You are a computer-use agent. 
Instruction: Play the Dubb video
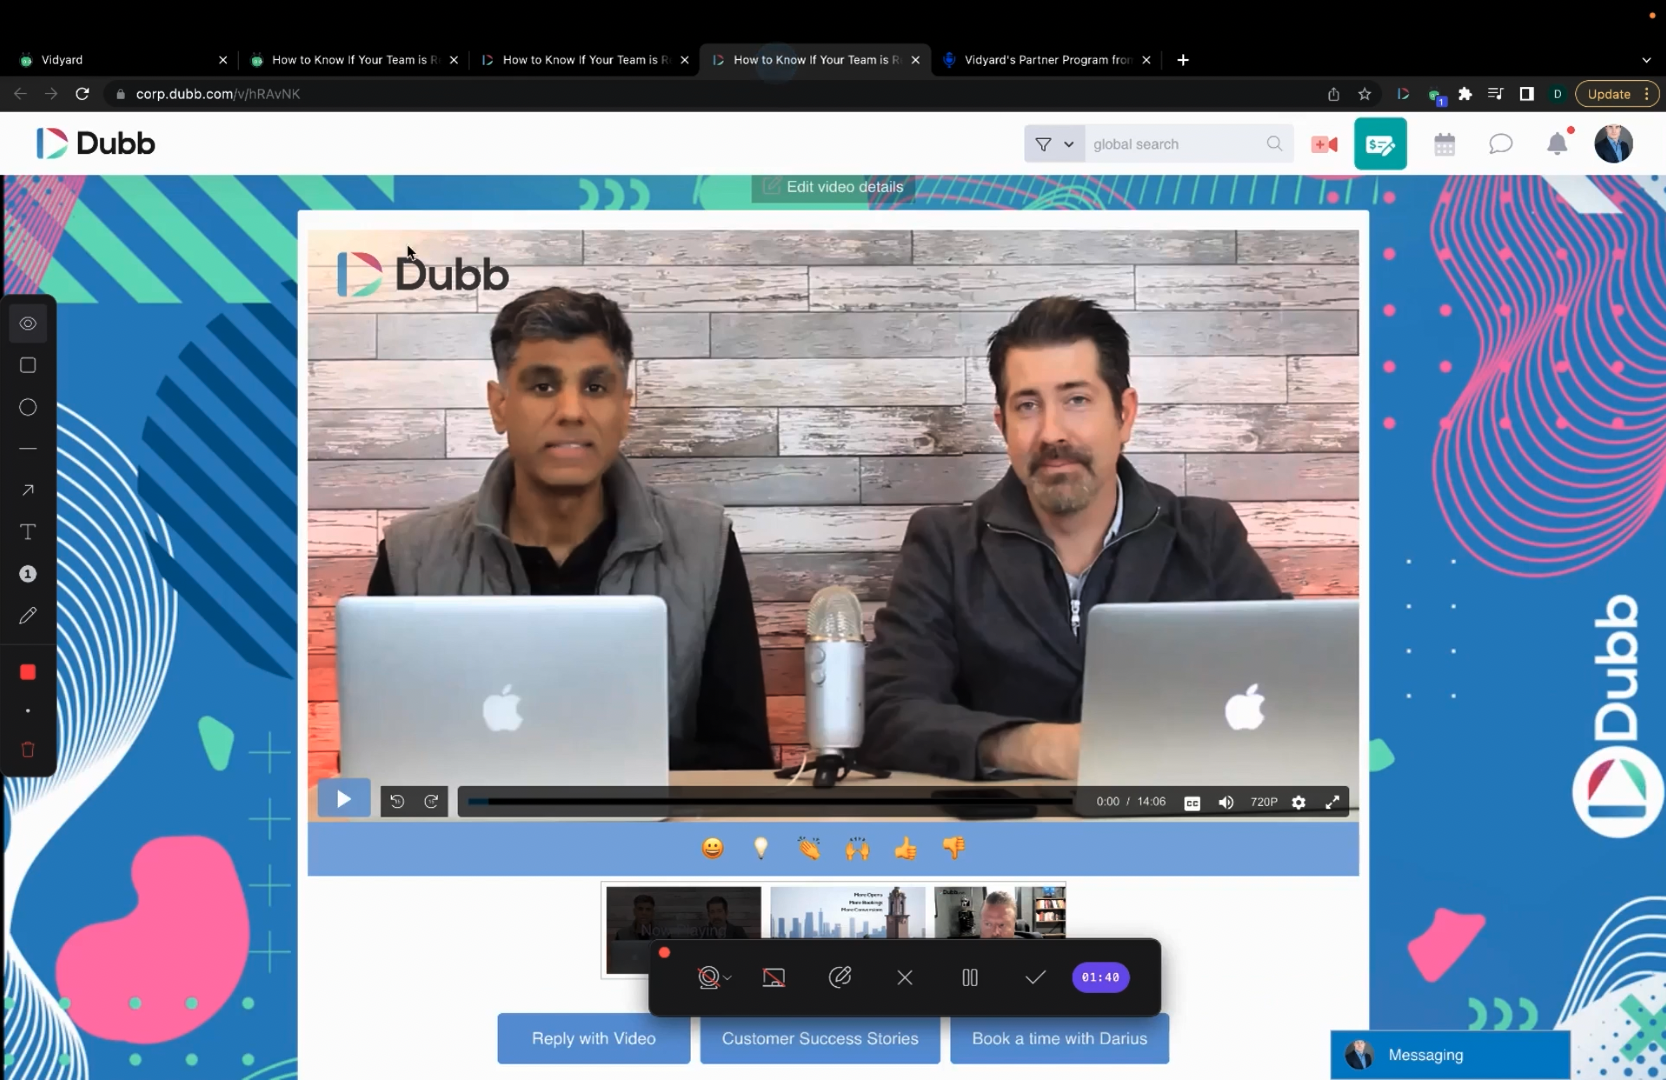(x=344, y=799)
